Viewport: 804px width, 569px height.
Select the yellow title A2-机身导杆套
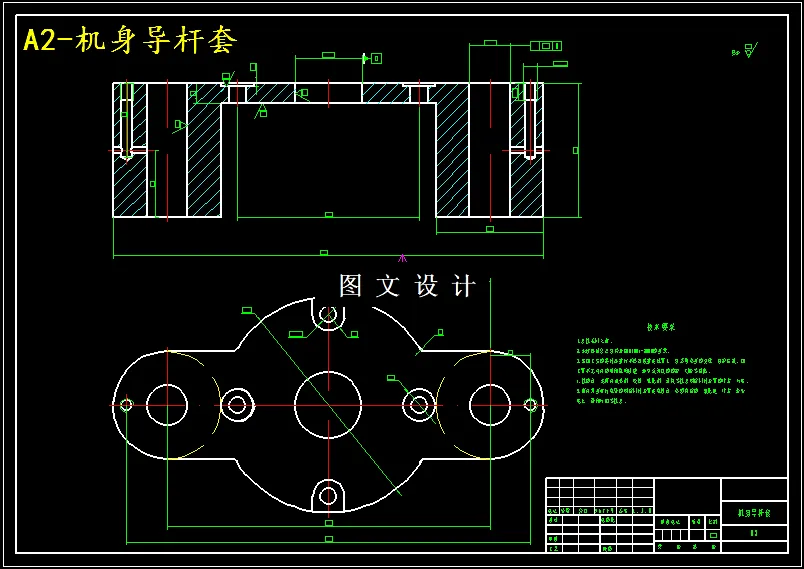130,39
